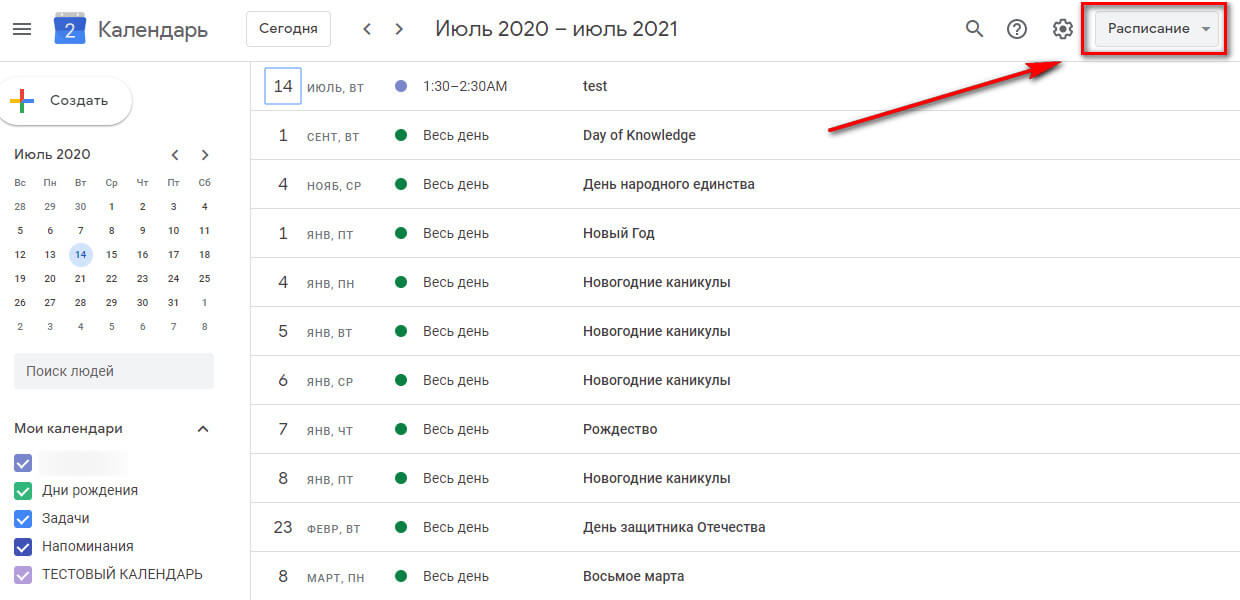Viewport: 1240px width, 600px height.
Task: Open the Help icon
Action: coord(1017,29)
